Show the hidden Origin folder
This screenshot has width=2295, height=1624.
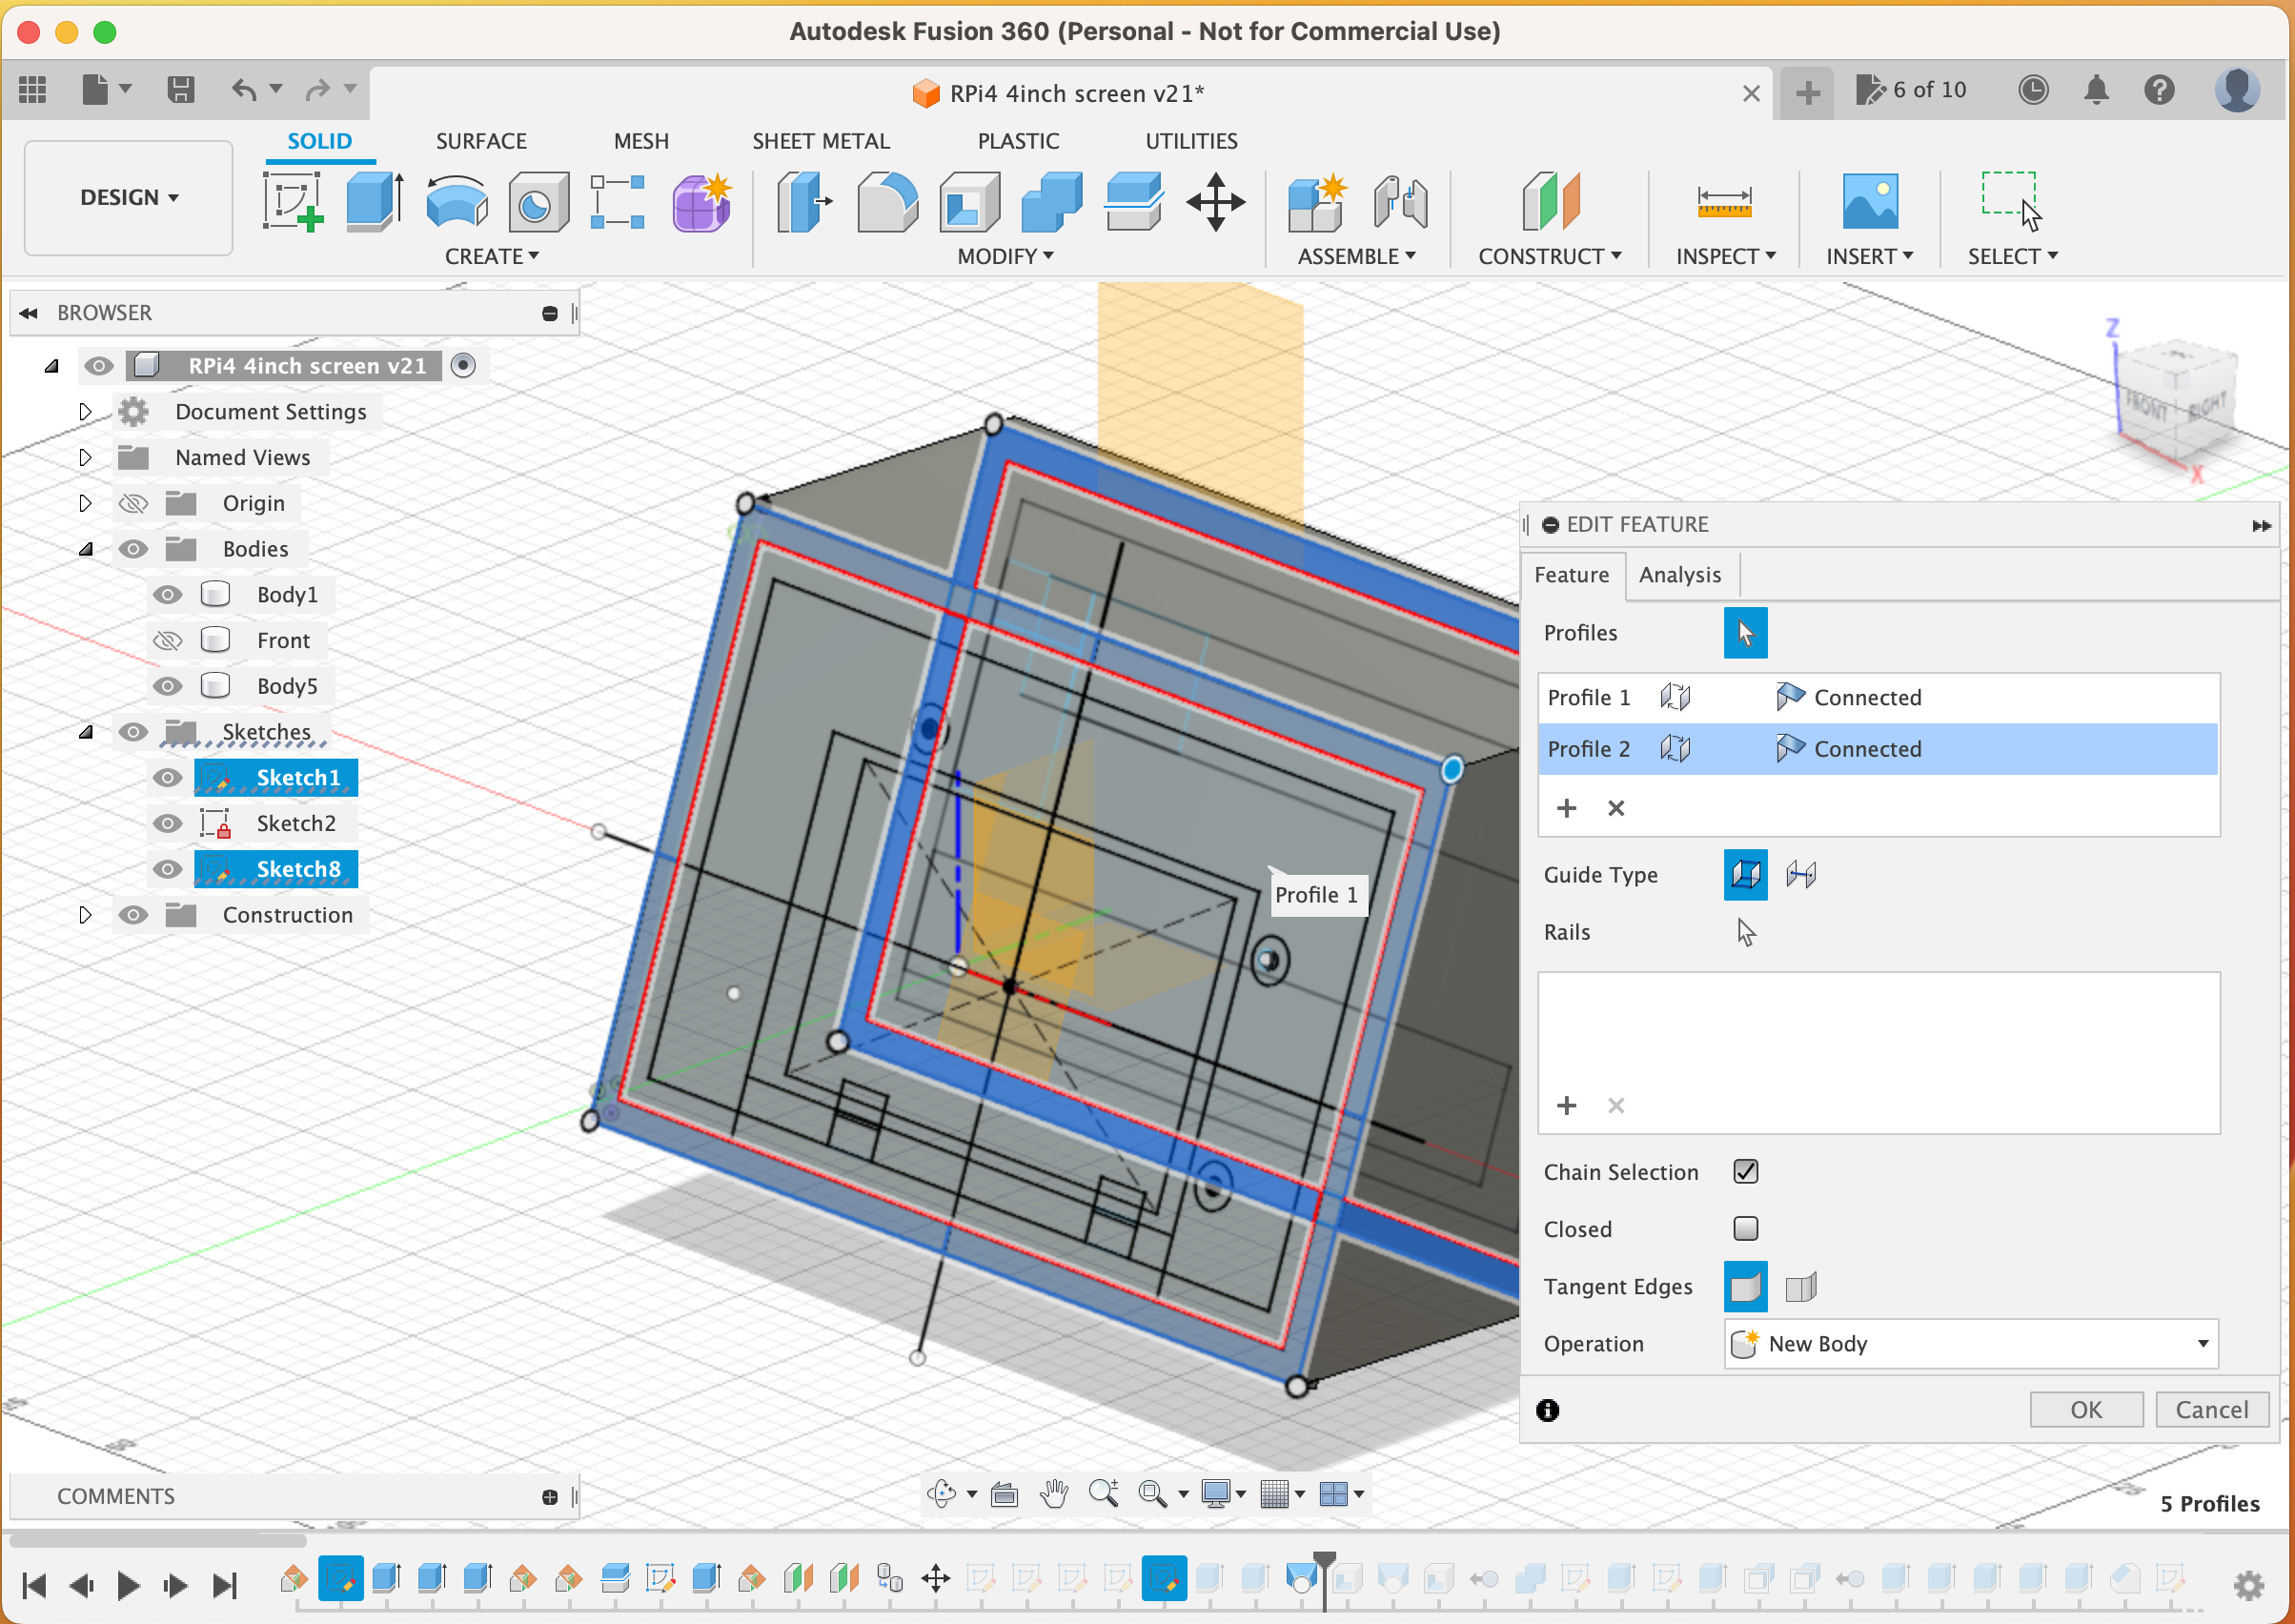[x=133, y=503]
